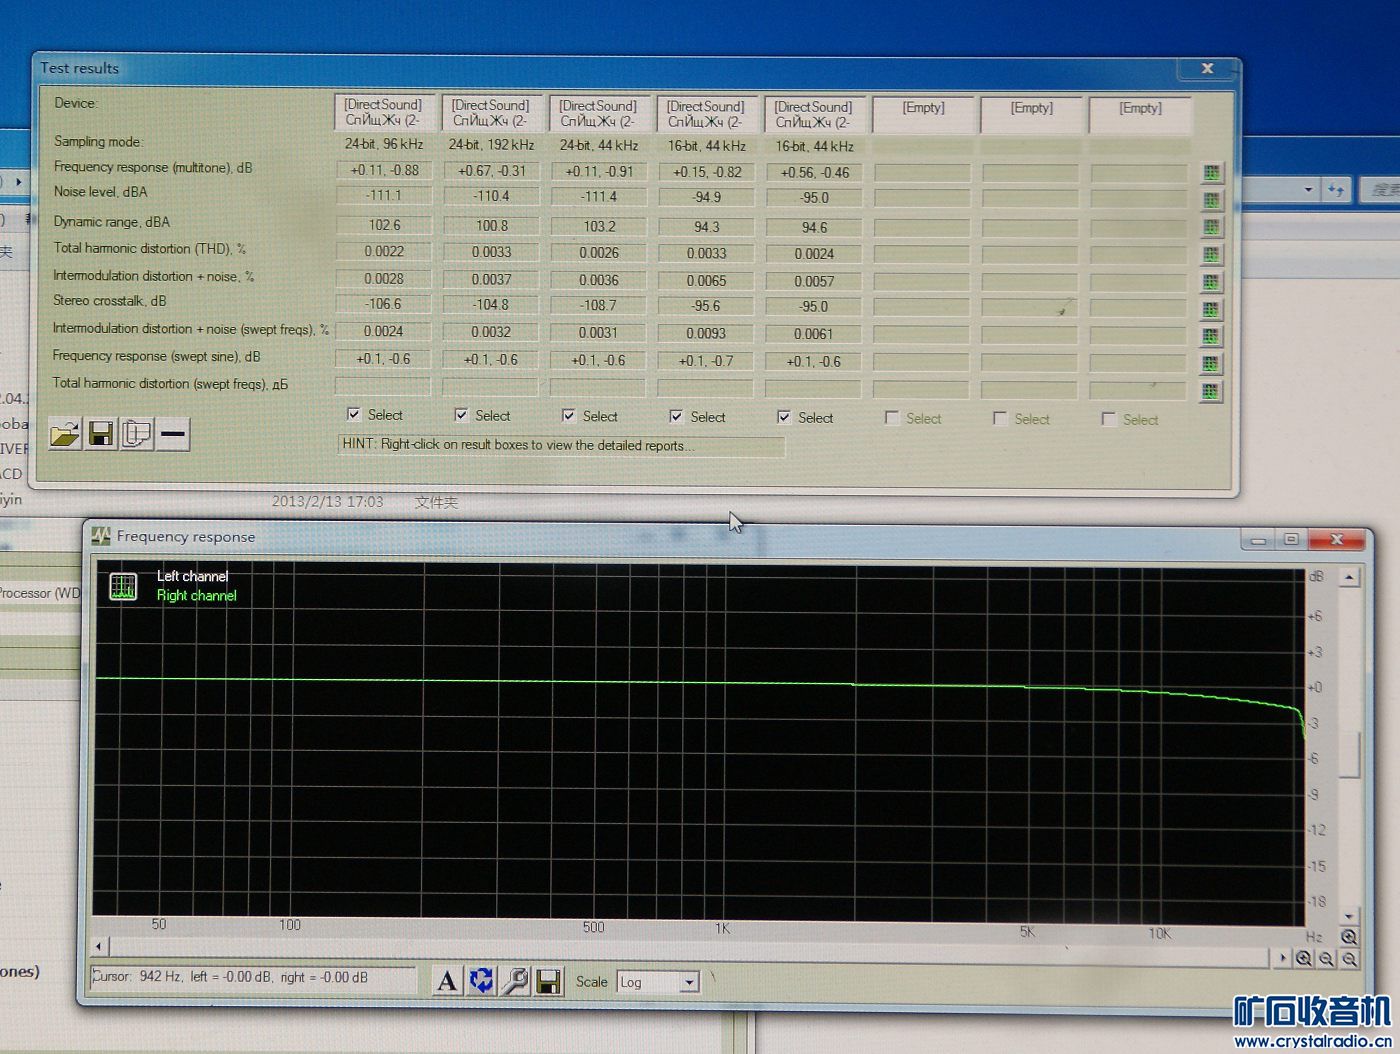This screenshot has width=1400, height=1054.
Task: Uncheck Select under the 24-bit, 96 kHz column
Action: [353, 414]
